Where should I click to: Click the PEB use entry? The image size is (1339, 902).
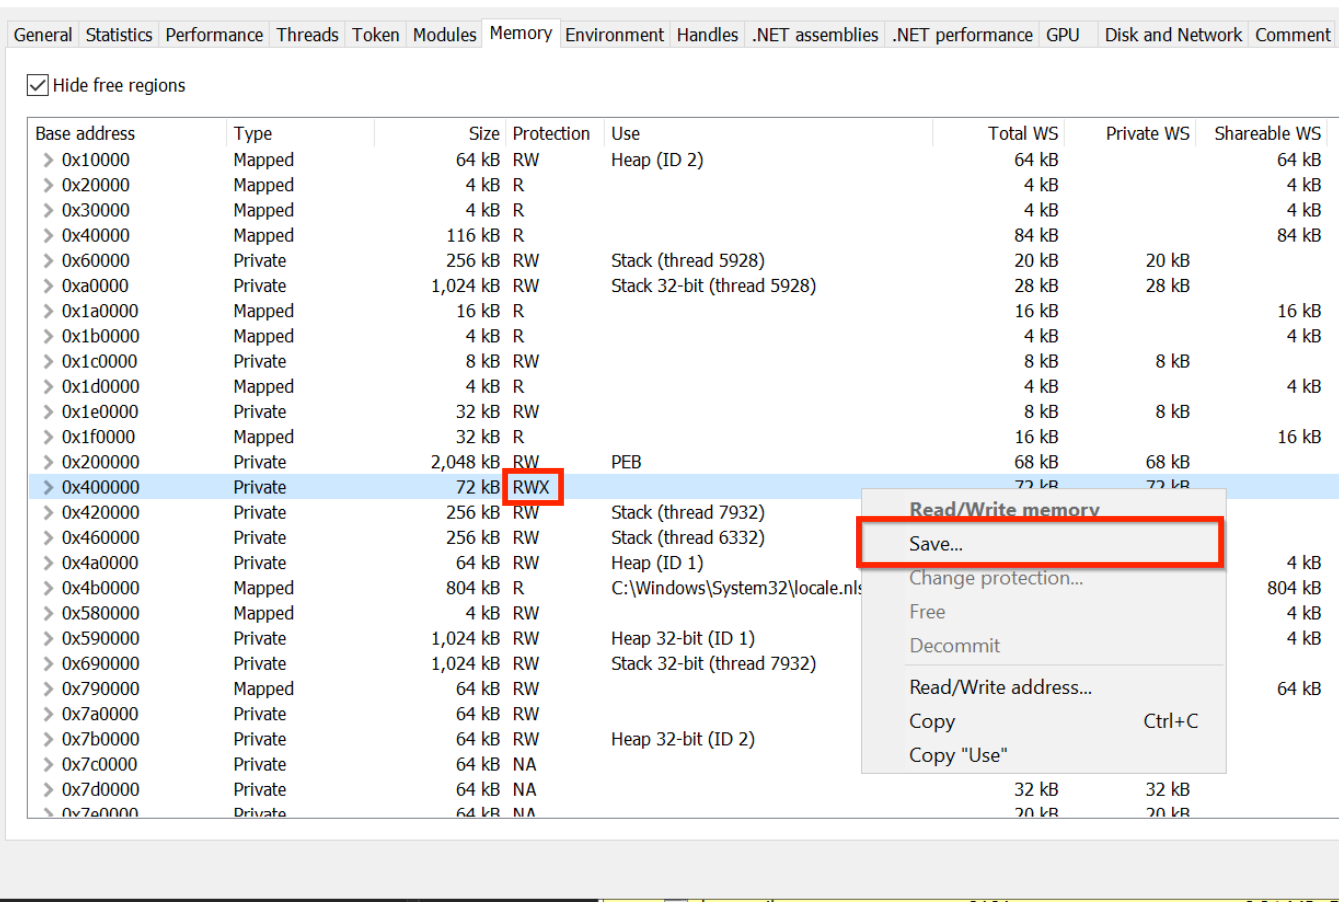(x=626, y=462)
